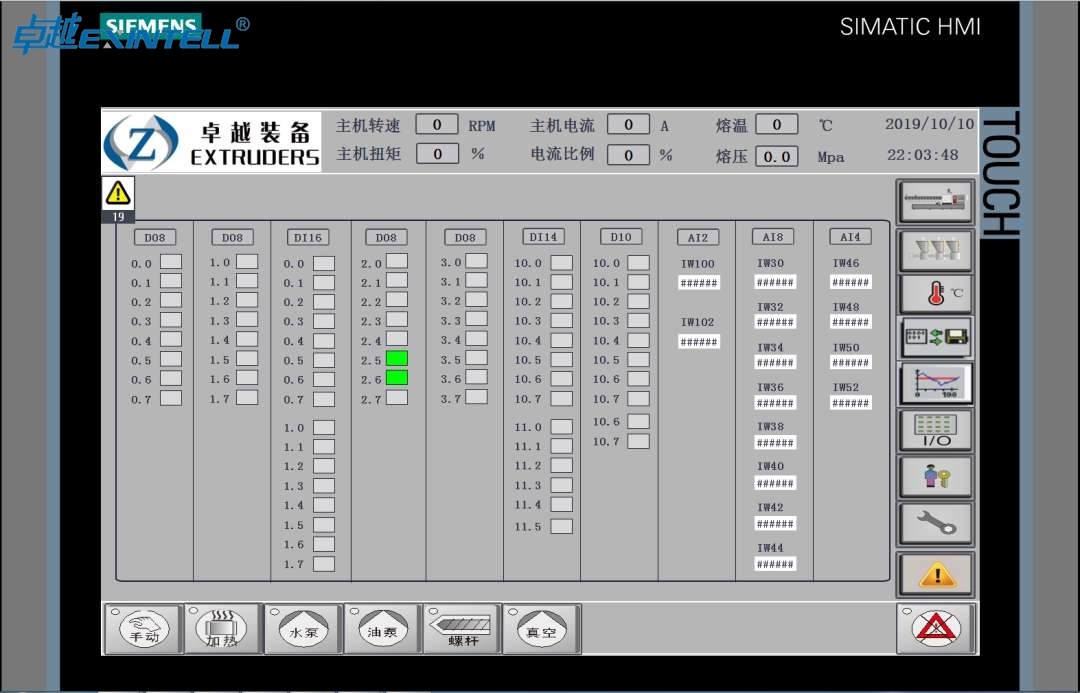Click the time 22:03:48
The height and width of the screenshot is (693, 1080).
tap(923, 155)
